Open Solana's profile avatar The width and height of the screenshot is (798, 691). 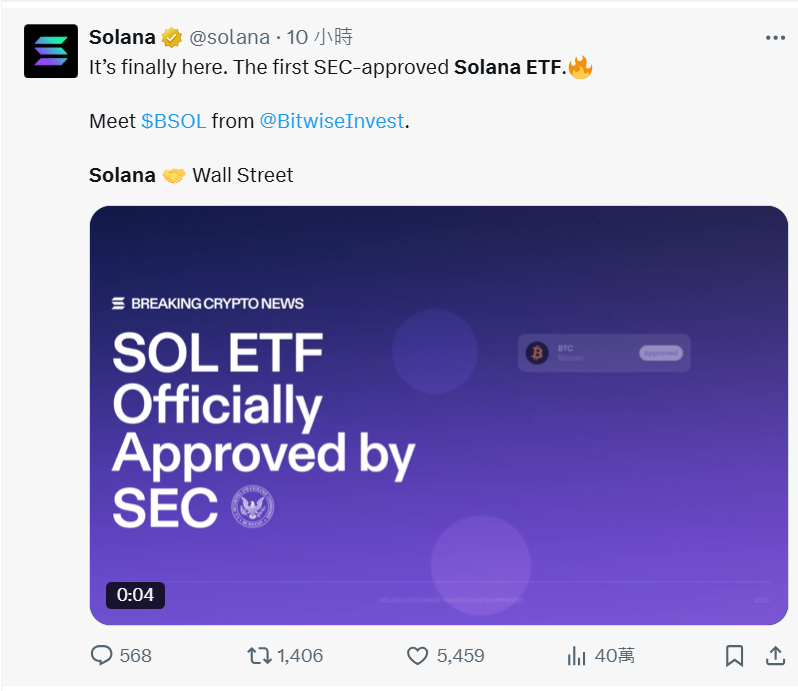50,51
